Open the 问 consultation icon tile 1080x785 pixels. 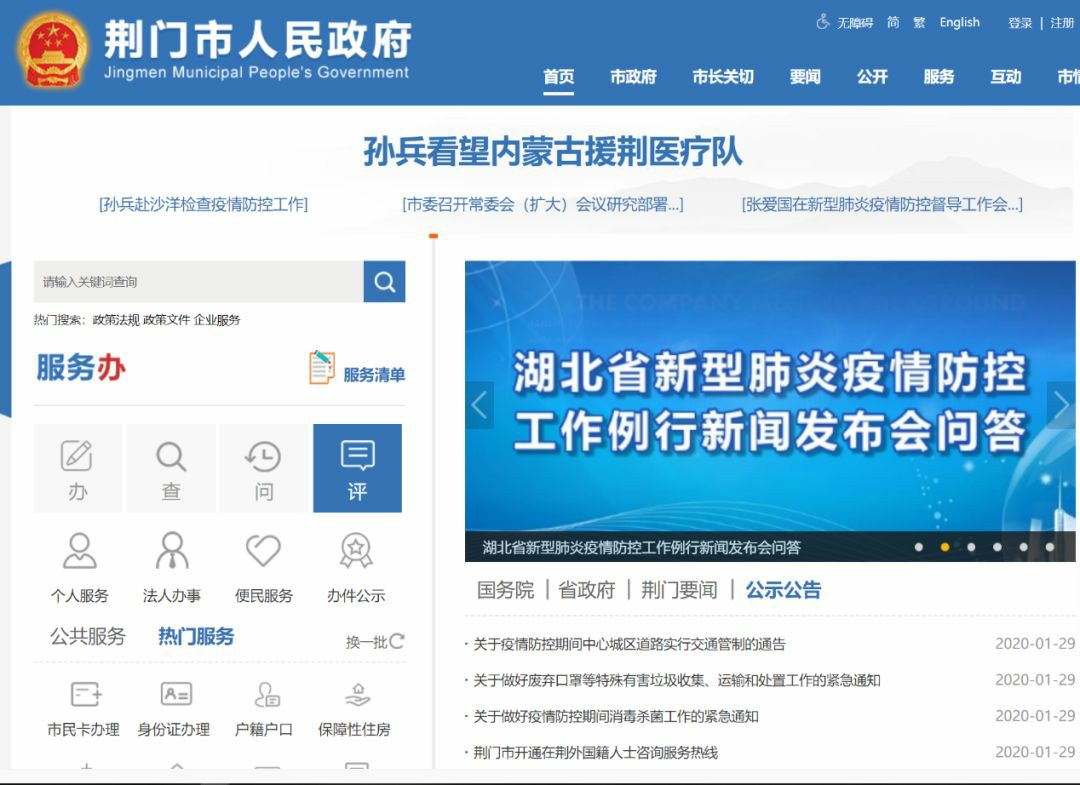[x=264, y=468]
